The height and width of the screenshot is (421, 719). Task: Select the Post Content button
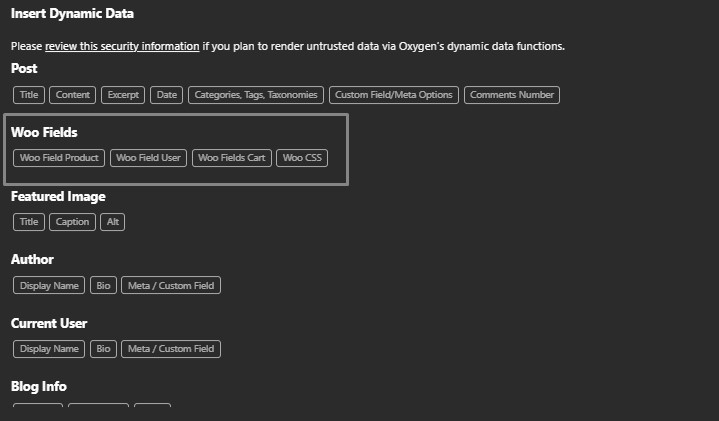click(73, 95)
